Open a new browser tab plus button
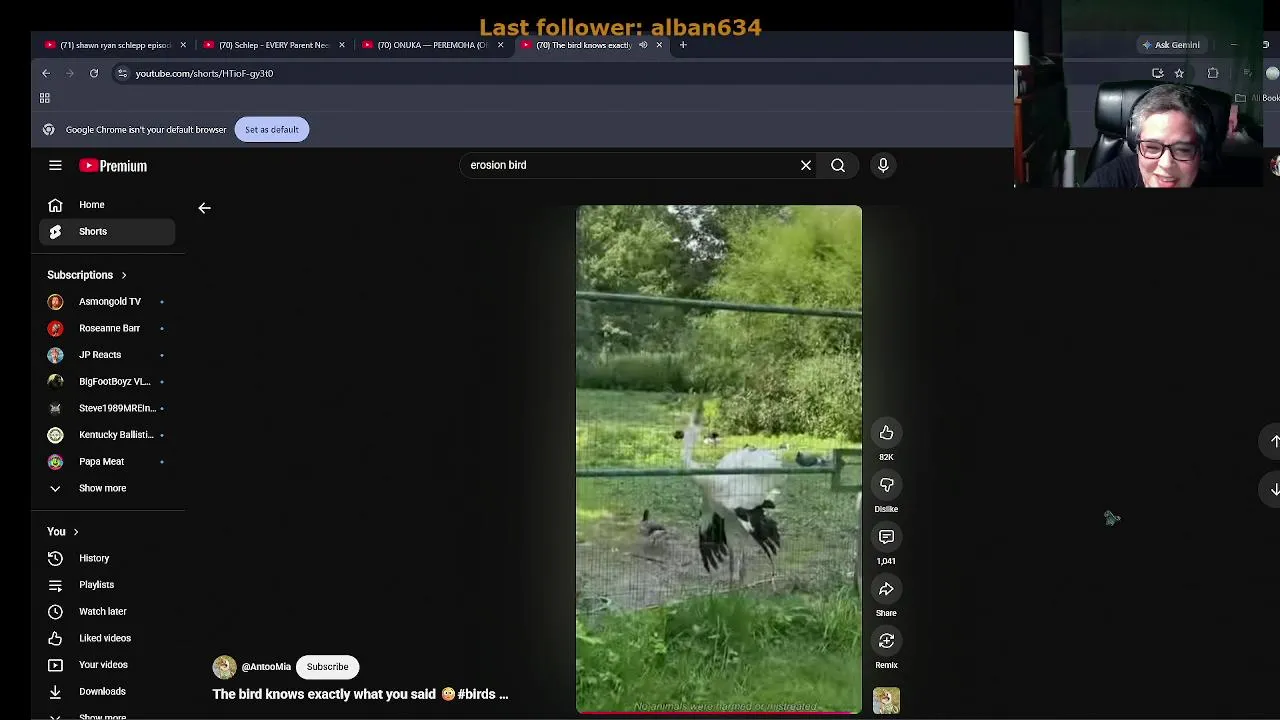The image size is (1280, 720). pos(683,45)
